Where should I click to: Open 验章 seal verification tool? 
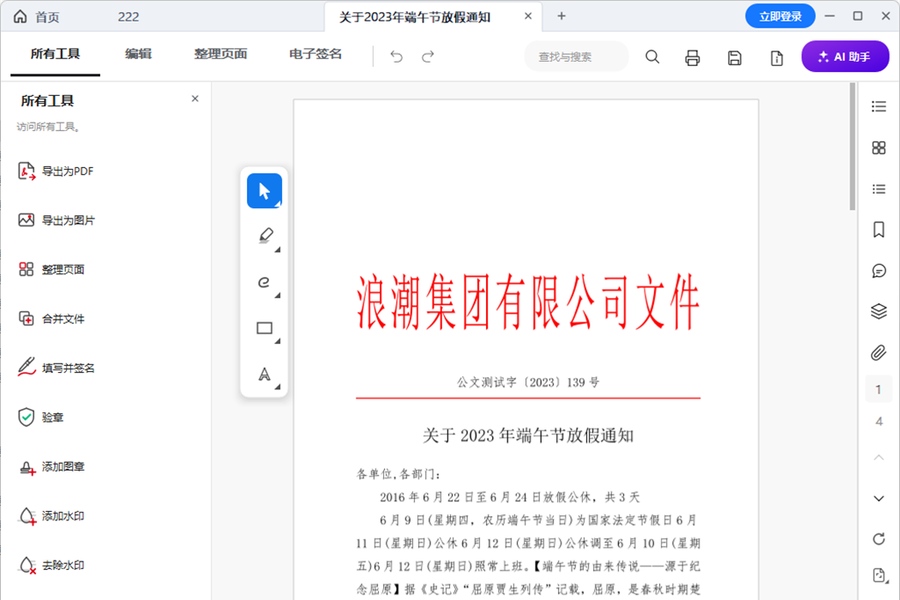tap(40, 417)
